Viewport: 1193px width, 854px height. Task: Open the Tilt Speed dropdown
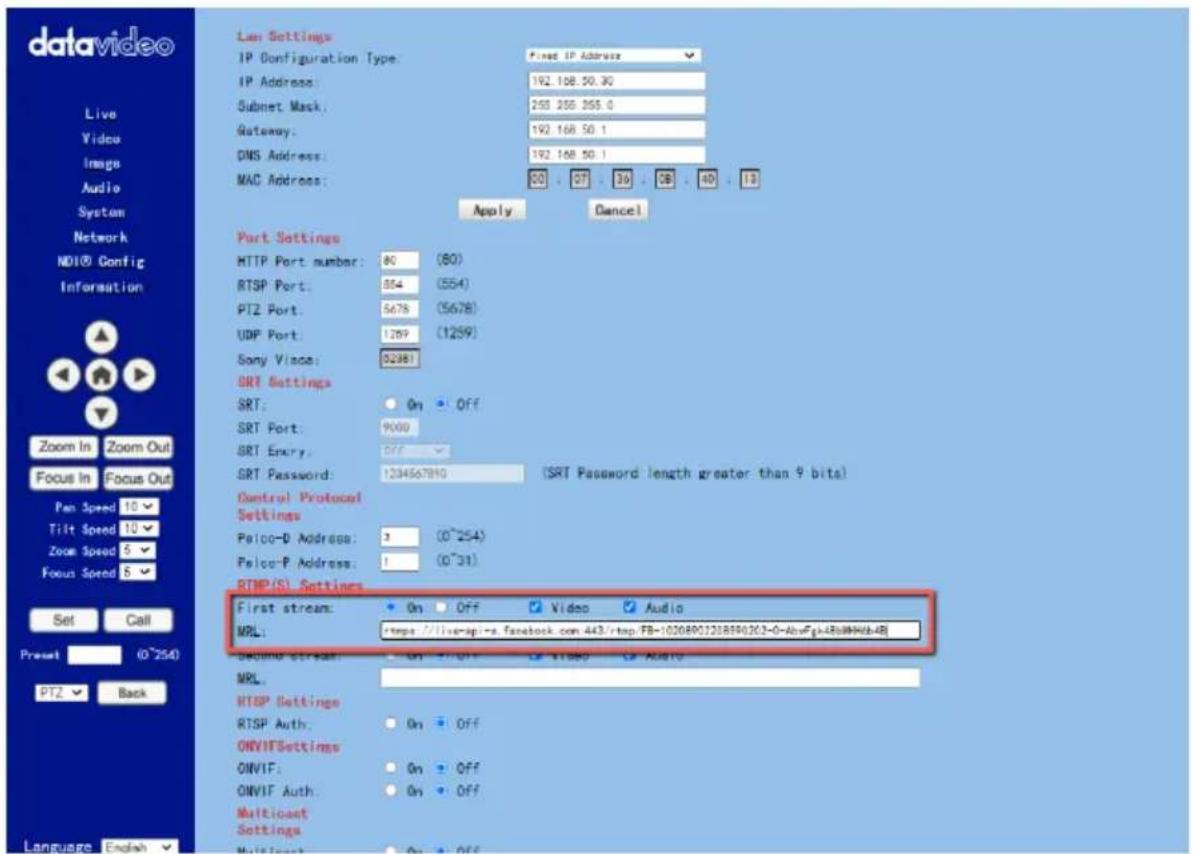(x=139, y=528)
